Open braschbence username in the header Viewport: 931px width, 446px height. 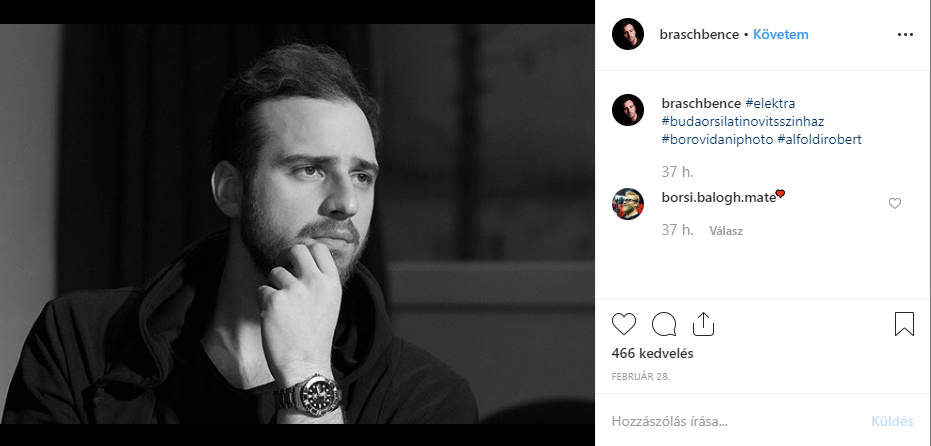699,34
